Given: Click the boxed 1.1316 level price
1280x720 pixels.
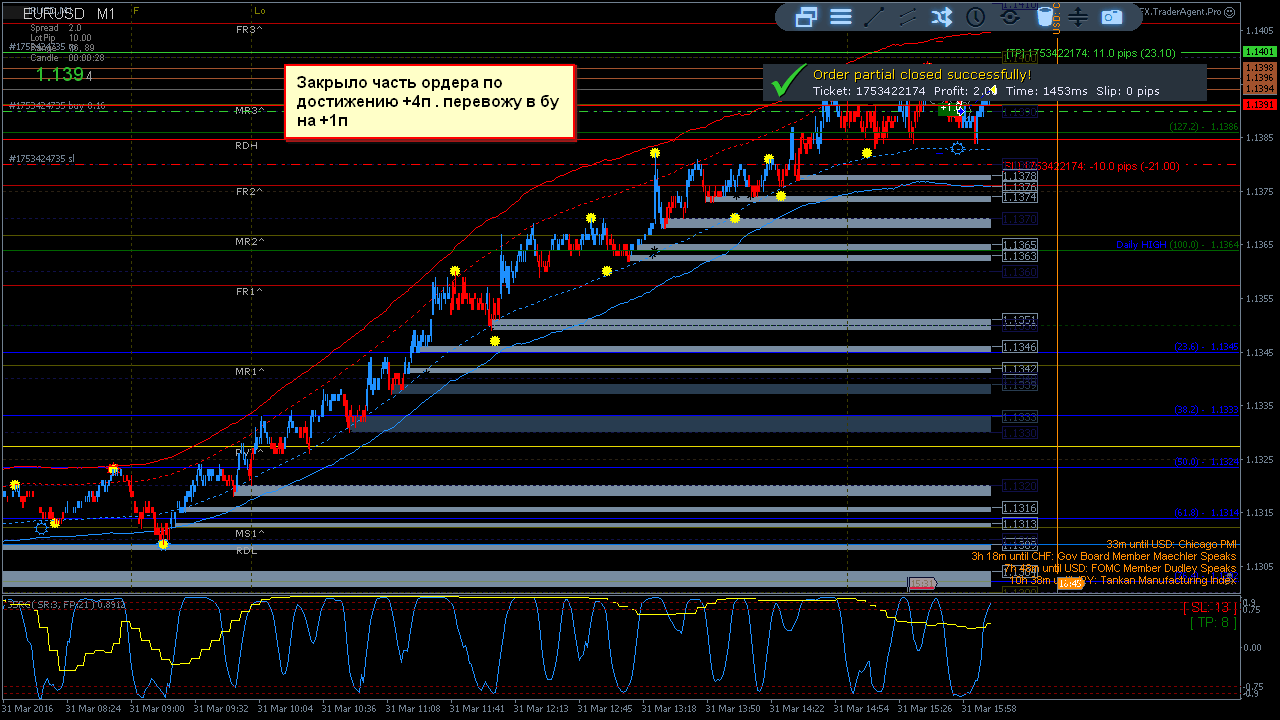Looking at the screenshot, I should [1020, 509].
